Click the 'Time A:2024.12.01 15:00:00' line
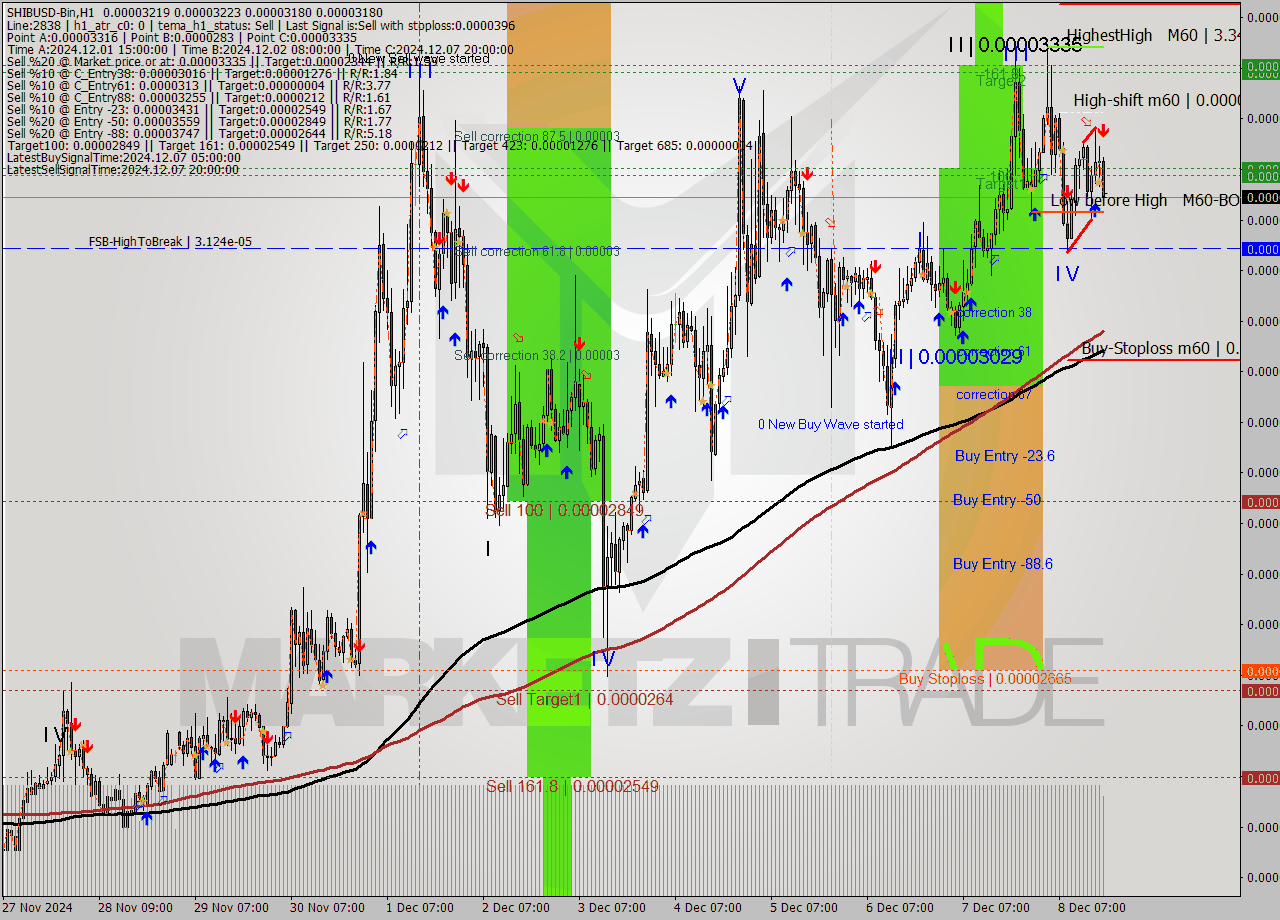 (x=260, y=49)
